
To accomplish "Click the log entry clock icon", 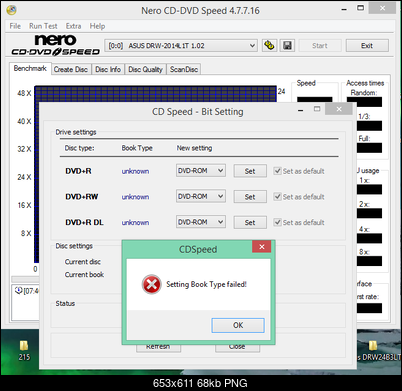I will pyautogui.click(x=19, y=291).
